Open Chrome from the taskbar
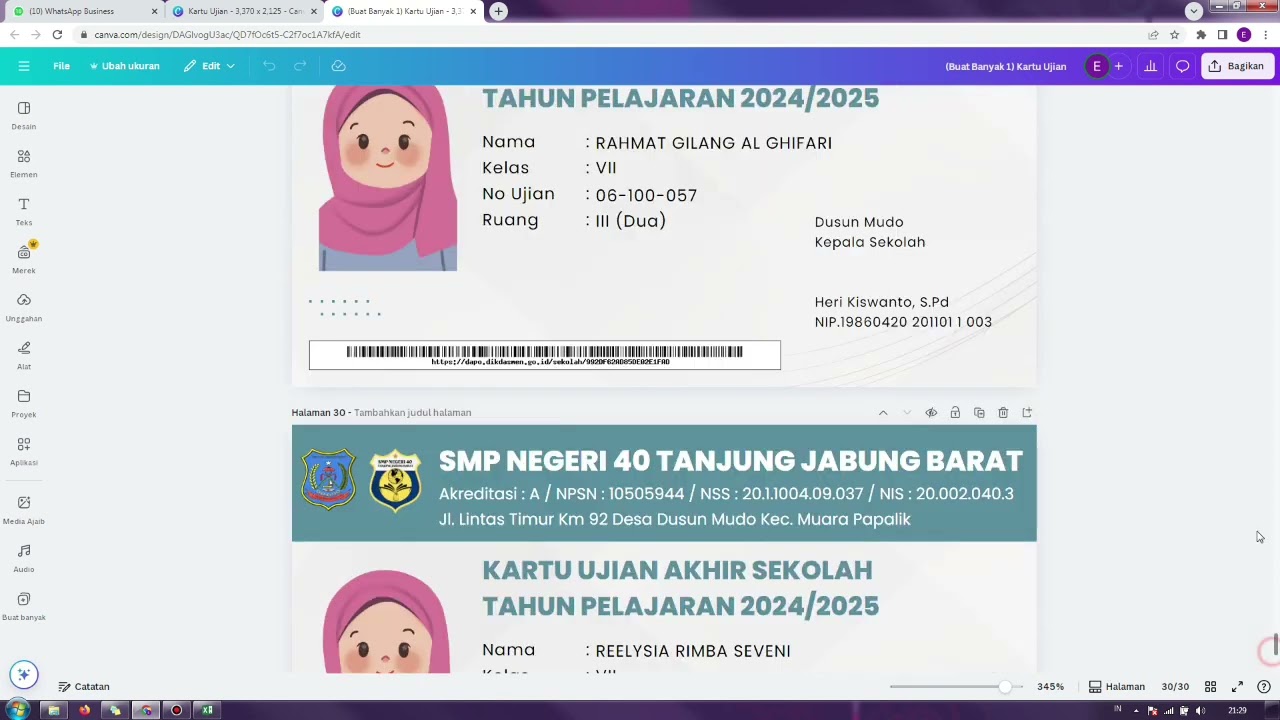This screenshot has height=720, width=1280. click(146, 710)
